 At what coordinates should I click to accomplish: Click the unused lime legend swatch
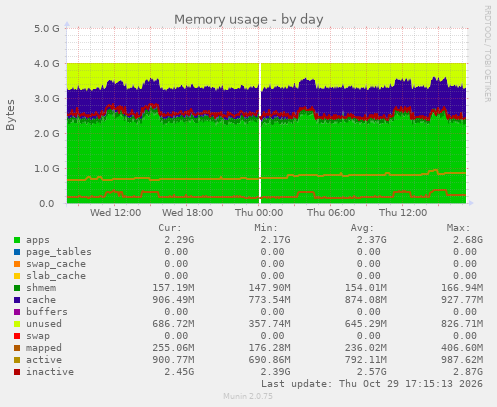(x=17, y=324)
